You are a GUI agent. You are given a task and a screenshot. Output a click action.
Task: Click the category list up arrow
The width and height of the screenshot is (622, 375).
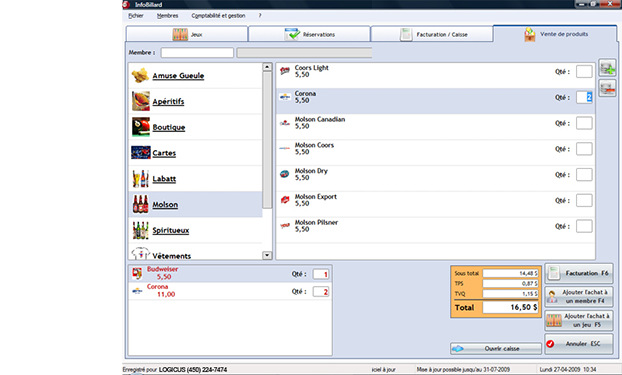tap(267, 67)
